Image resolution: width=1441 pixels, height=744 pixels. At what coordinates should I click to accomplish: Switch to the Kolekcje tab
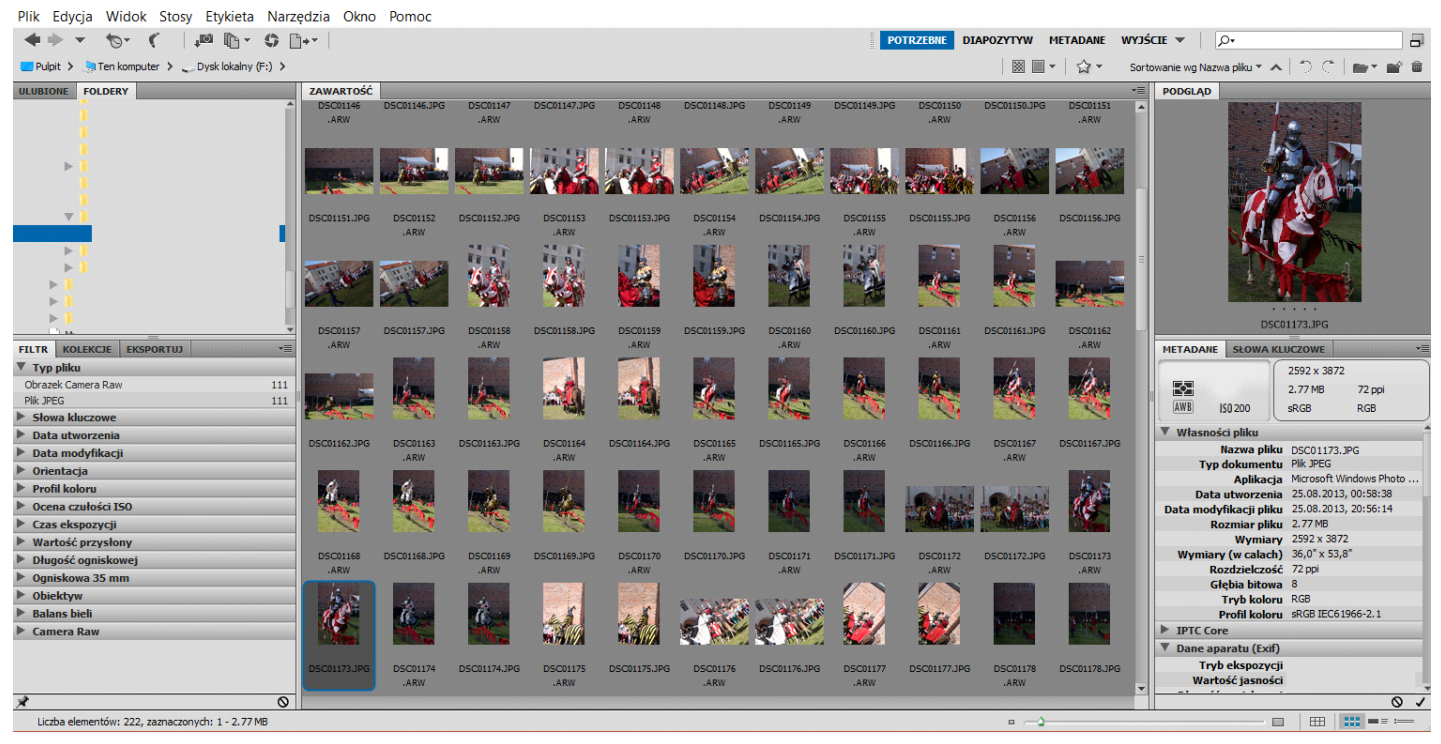[x=87, y=349]
